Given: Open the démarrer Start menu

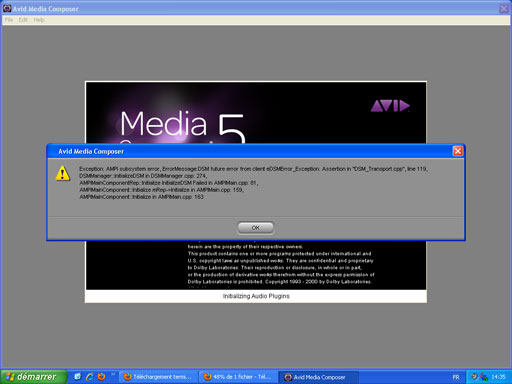Looking at the screenshot, I should pos(33,377).
